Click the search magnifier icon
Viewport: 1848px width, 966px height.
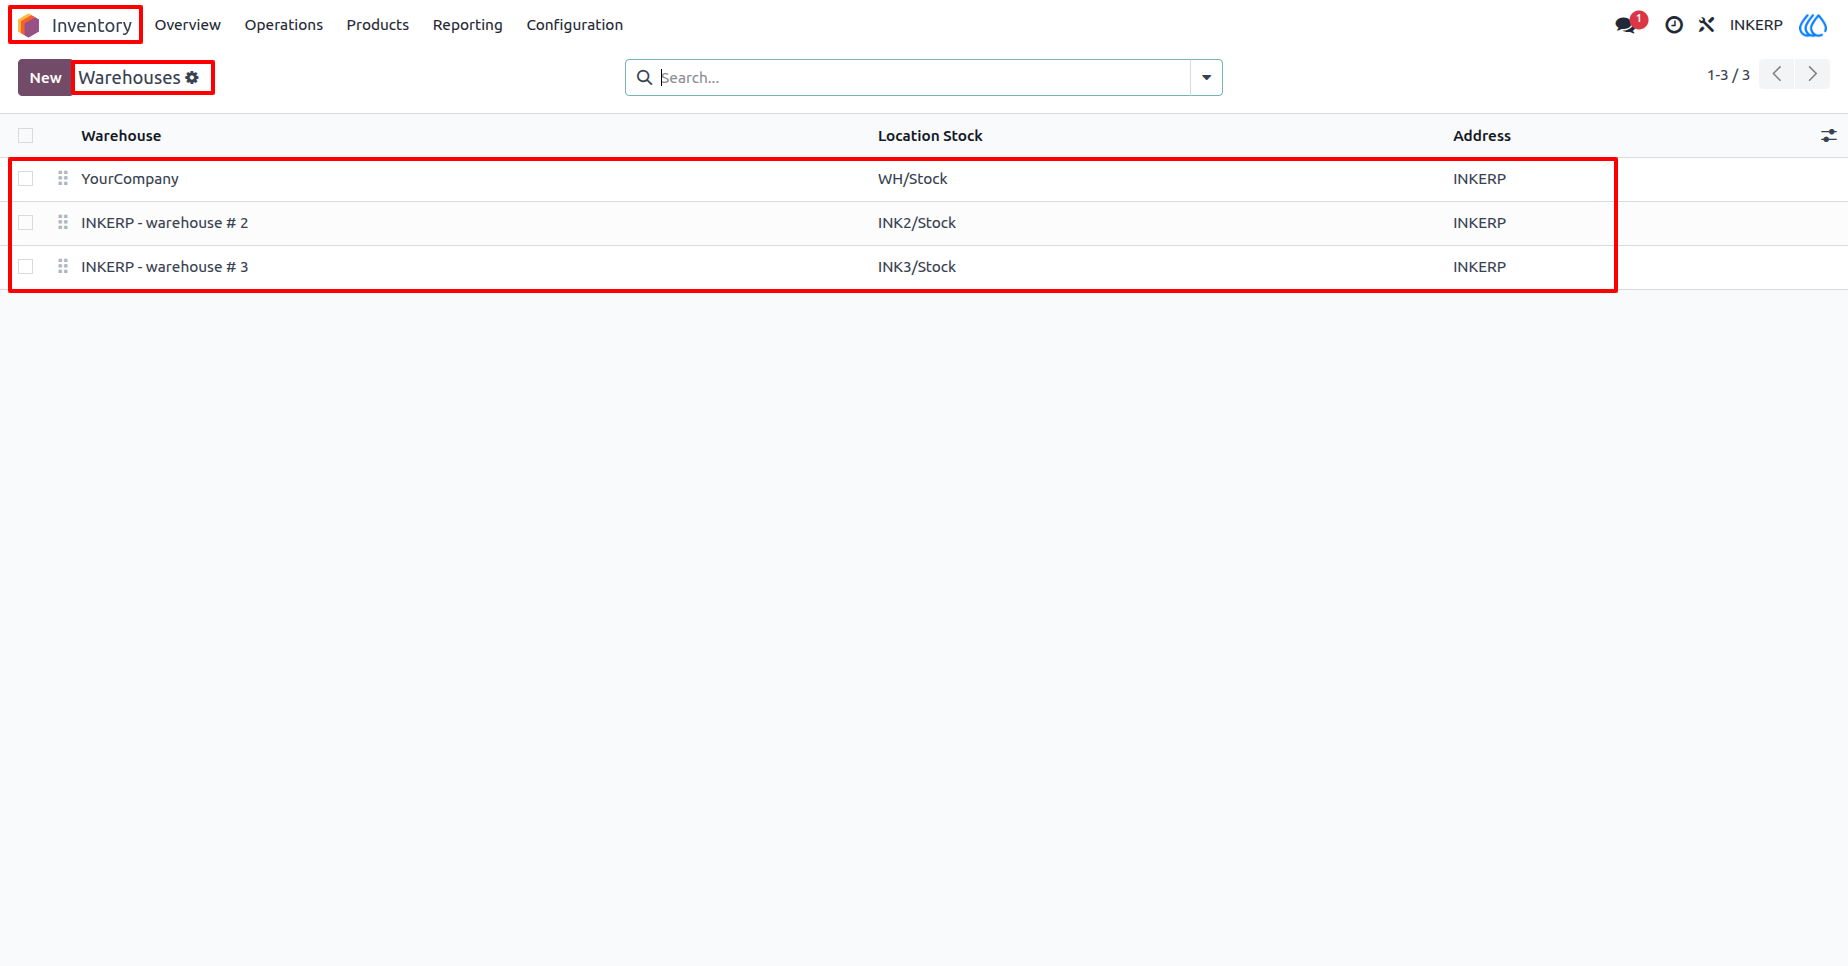pos(645,78)
